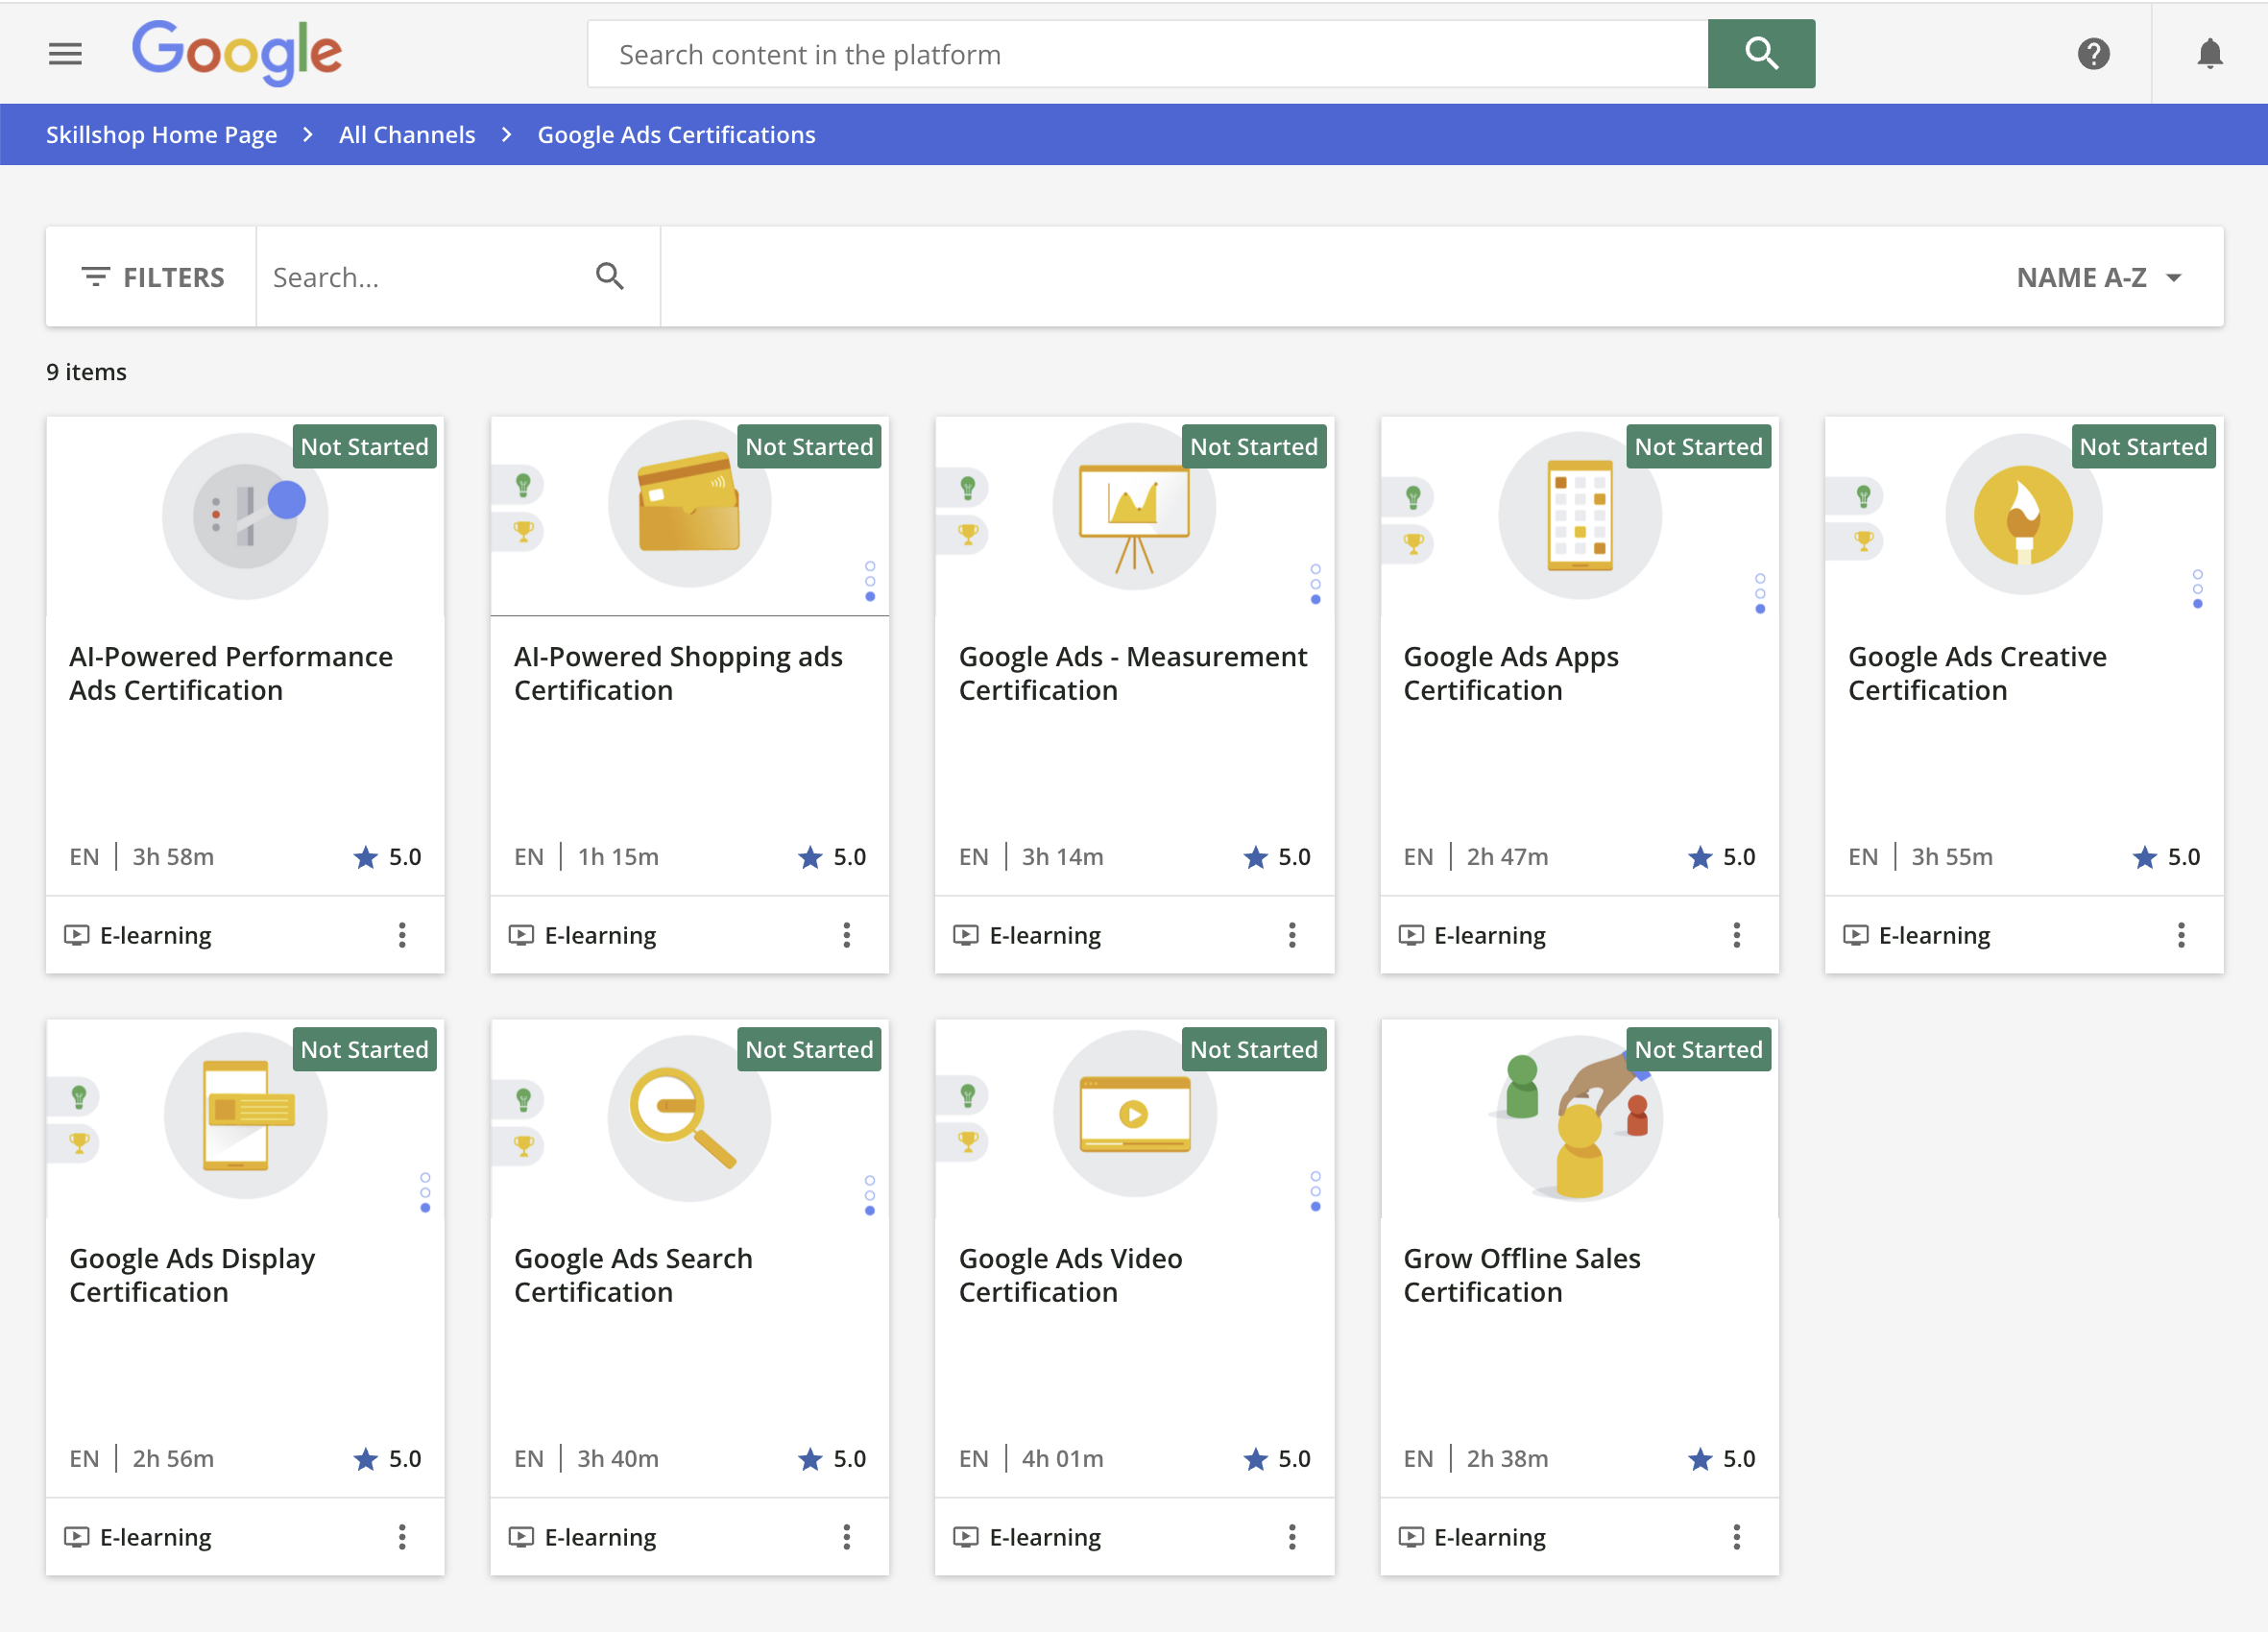Open options menu on Google Ads Video Certification card

tap(1292, 1536)
